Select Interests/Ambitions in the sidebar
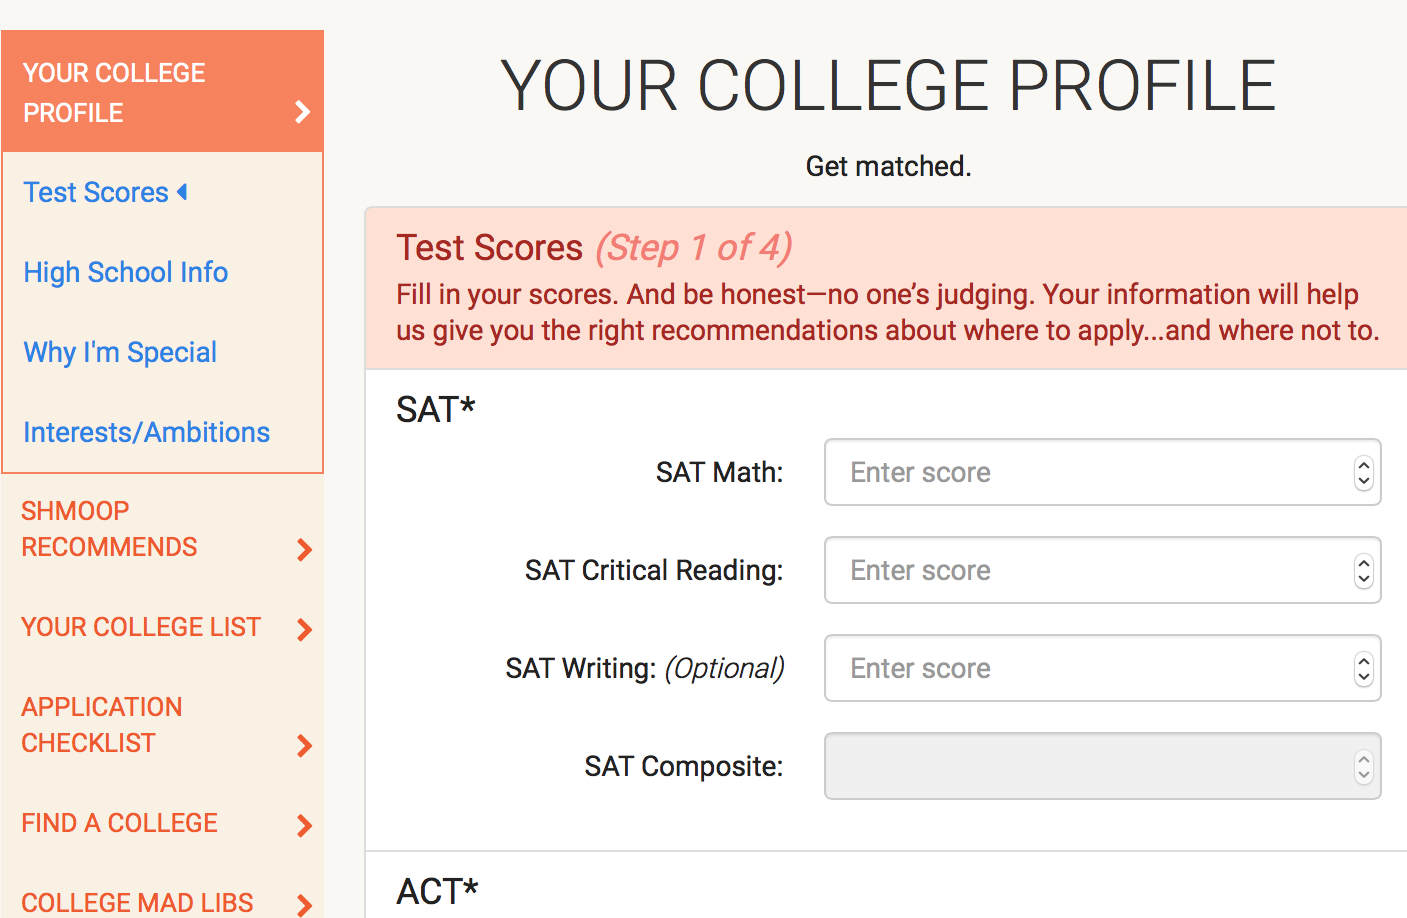 point(147,432)
